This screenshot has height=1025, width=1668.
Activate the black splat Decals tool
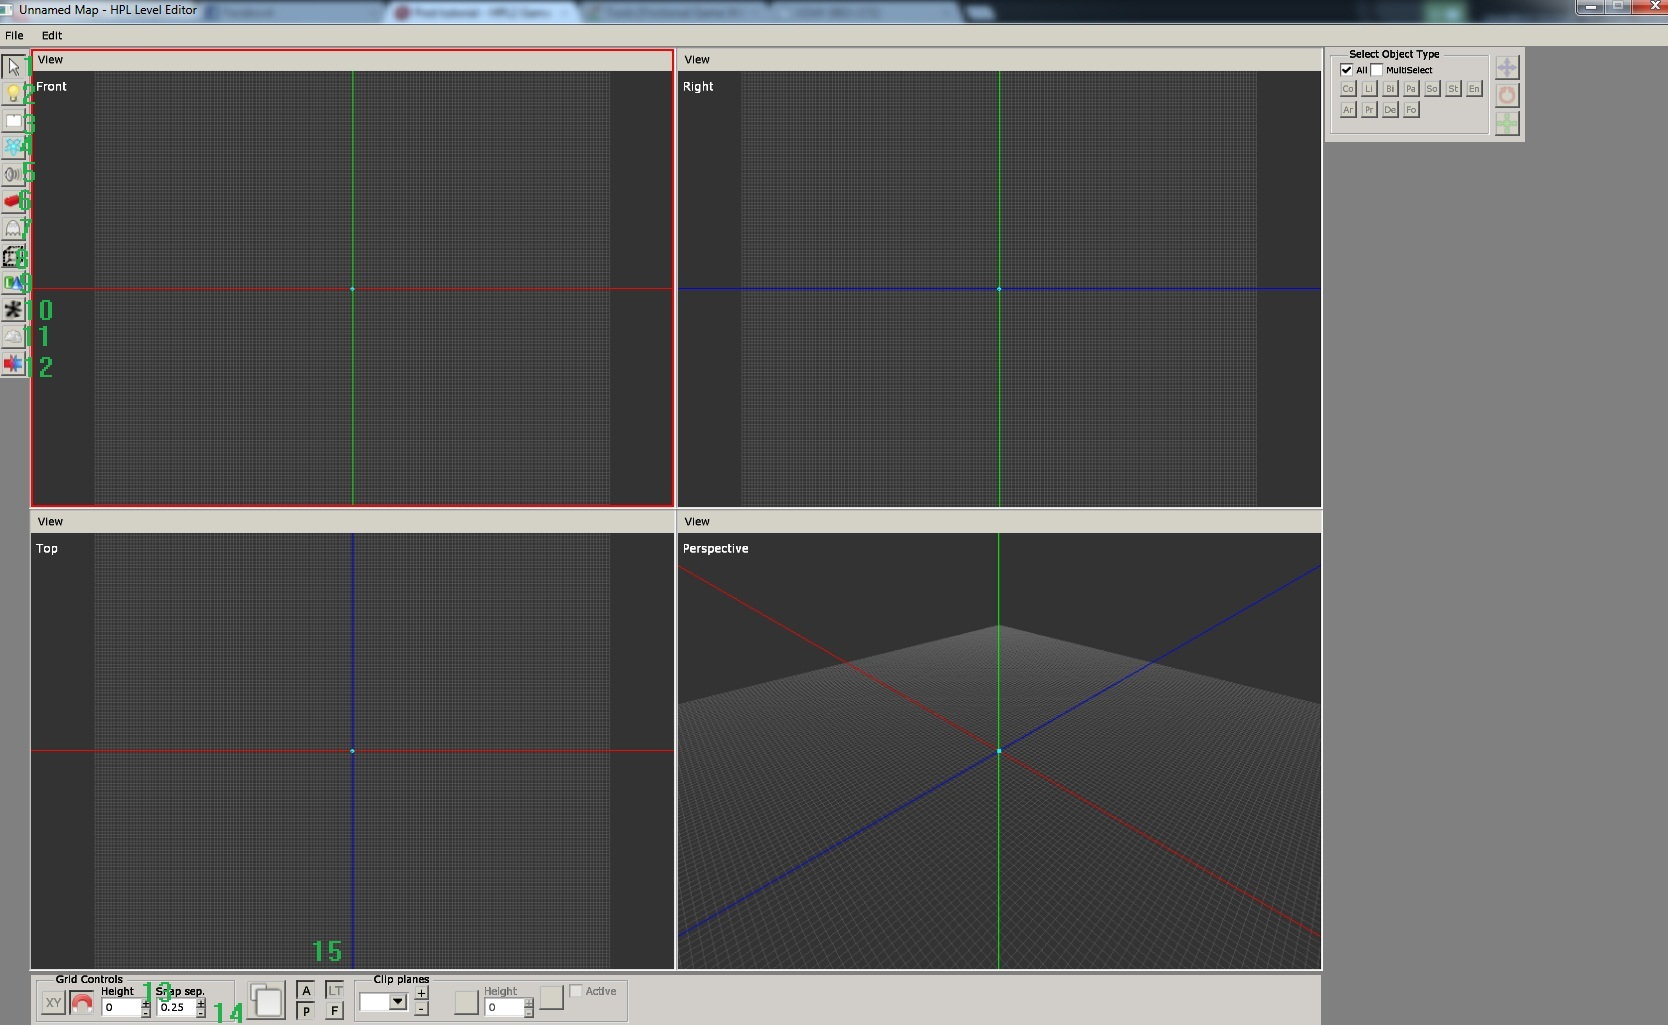(x=13, y=310)
